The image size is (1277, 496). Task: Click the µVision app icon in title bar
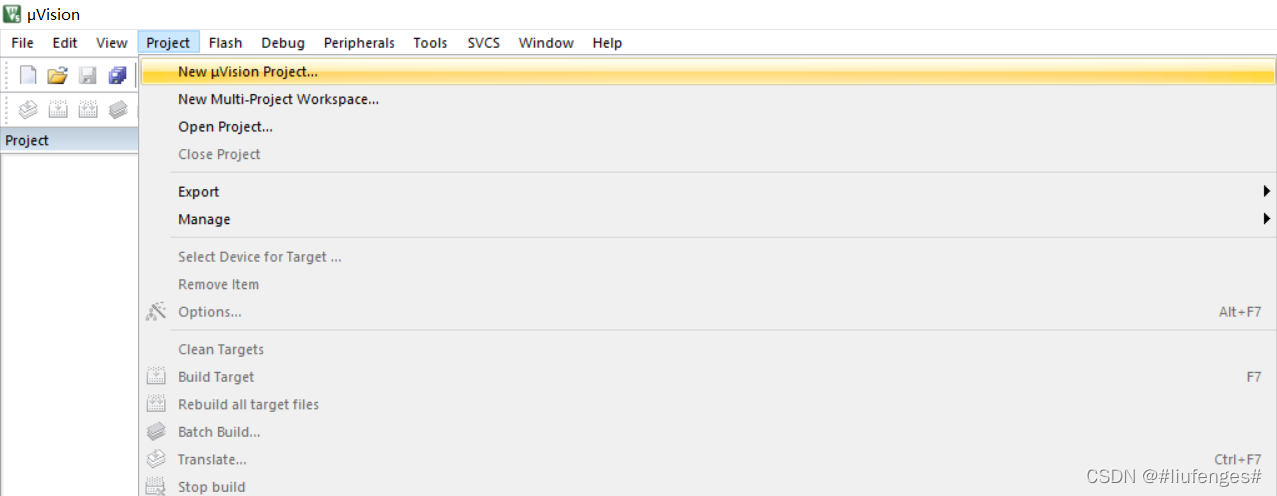point(13,14)
